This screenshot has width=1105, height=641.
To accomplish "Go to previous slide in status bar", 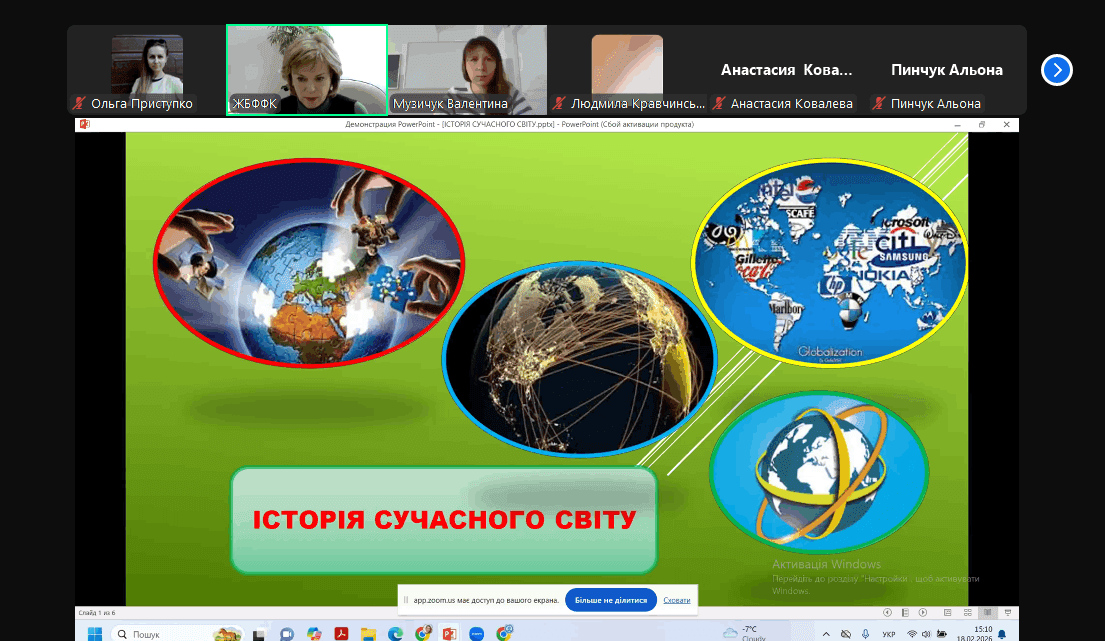I will 888,612.
